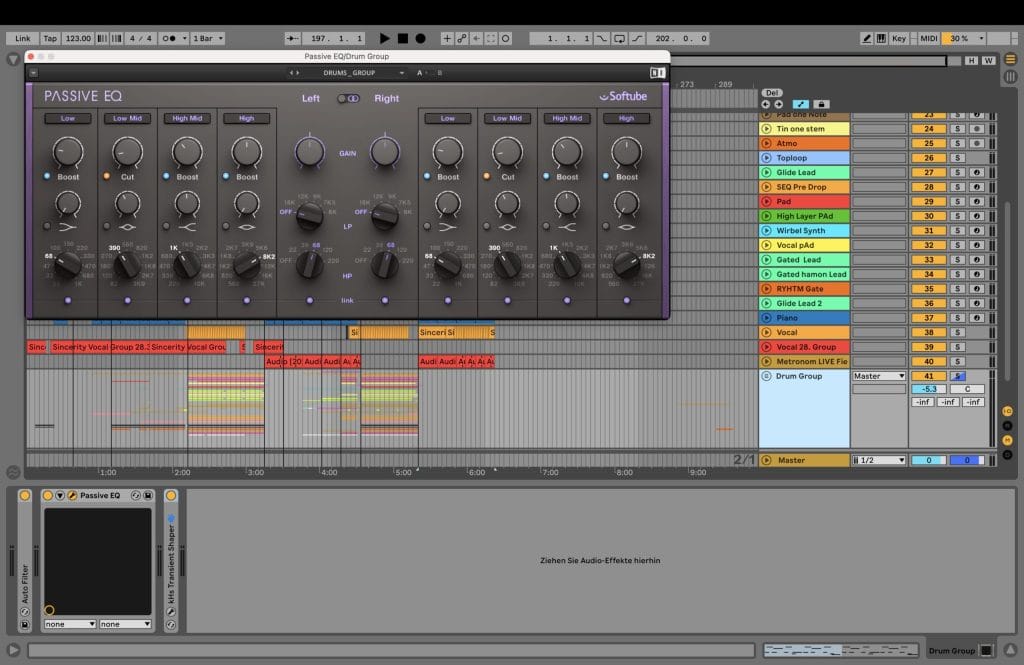Switch to Session view selector icon

[1010, 77]
